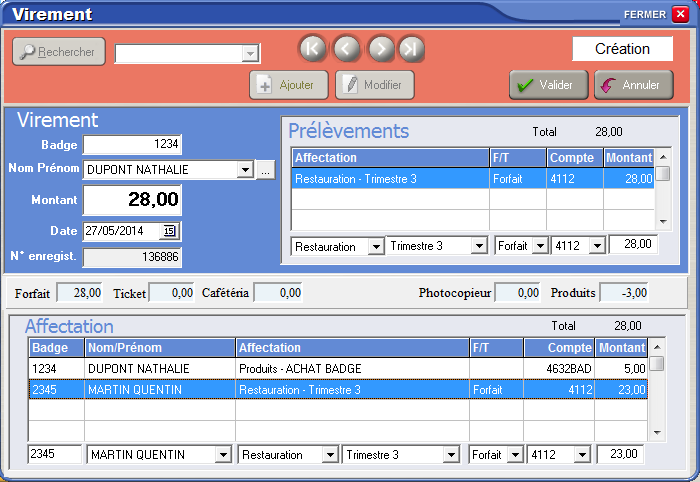Click the Produits - ACHAT BADGE cell
The width and height of the screenshot is (700, 482).
(x=352, y=369)
